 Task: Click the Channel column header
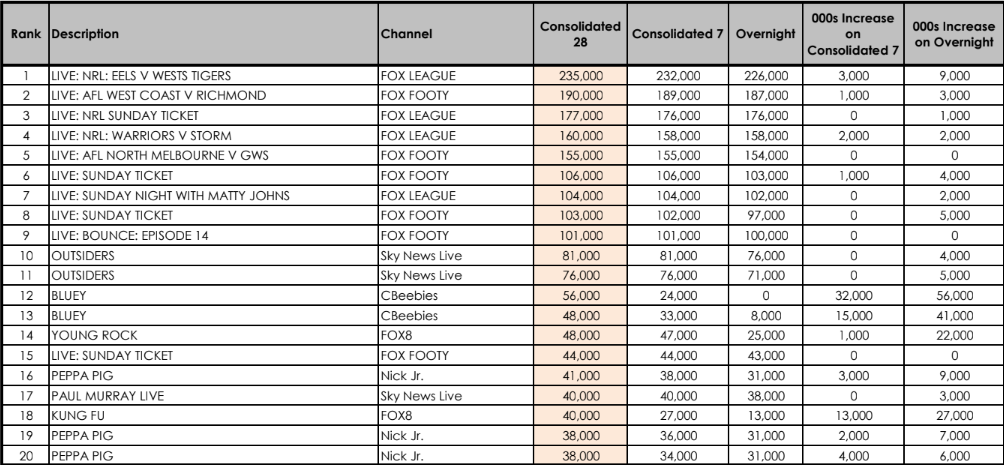pyautogui.click(x=456, y=34)
